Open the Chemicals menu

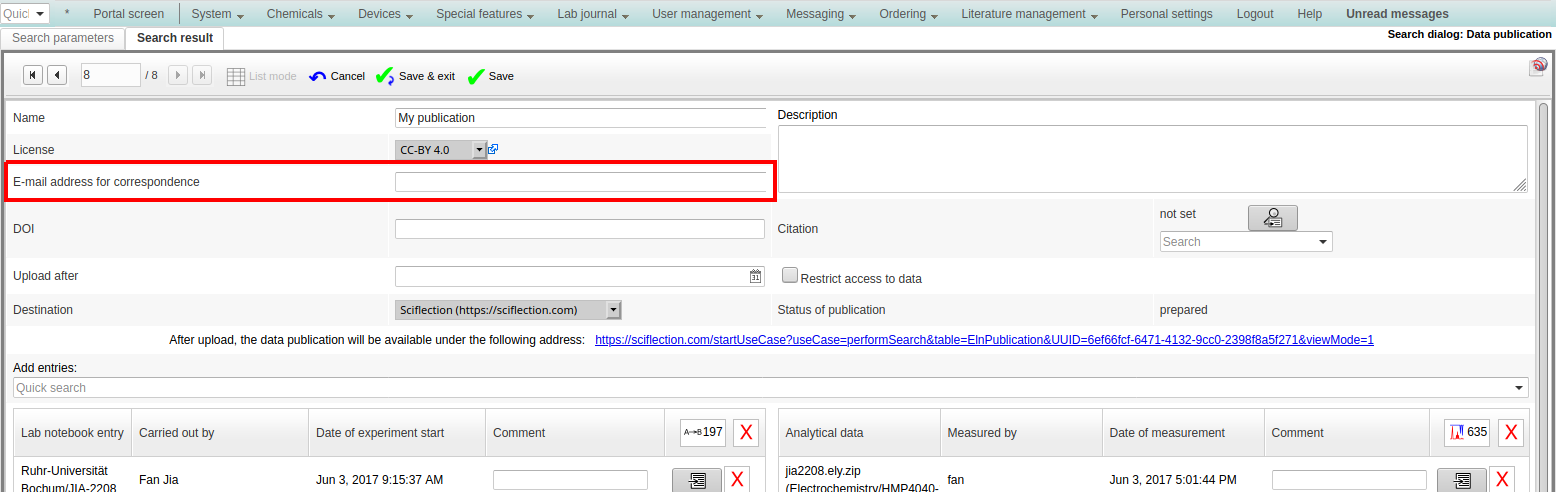click(301, 14)
